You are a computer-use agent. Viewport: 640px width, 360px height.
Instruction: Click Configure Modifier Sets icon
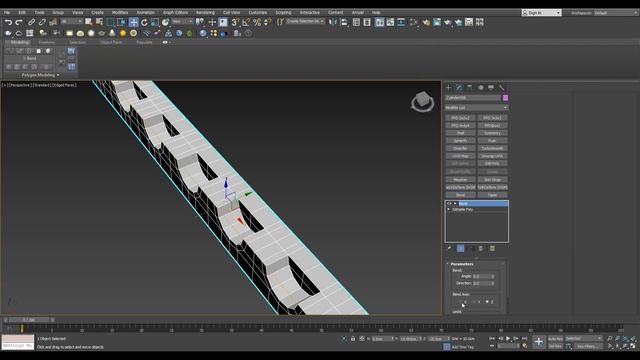(492, 248)
